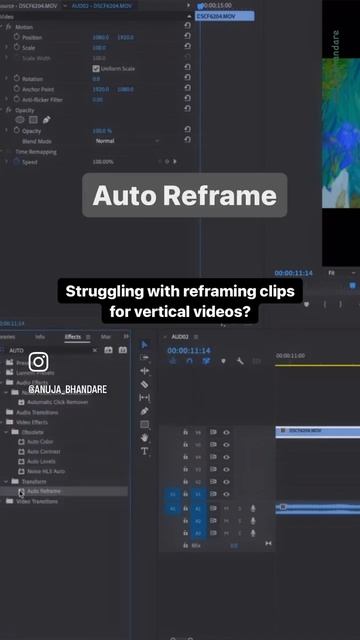Expand the Video Transitions folder
This screenshot has width=360, height=640.
click(2, 501)
